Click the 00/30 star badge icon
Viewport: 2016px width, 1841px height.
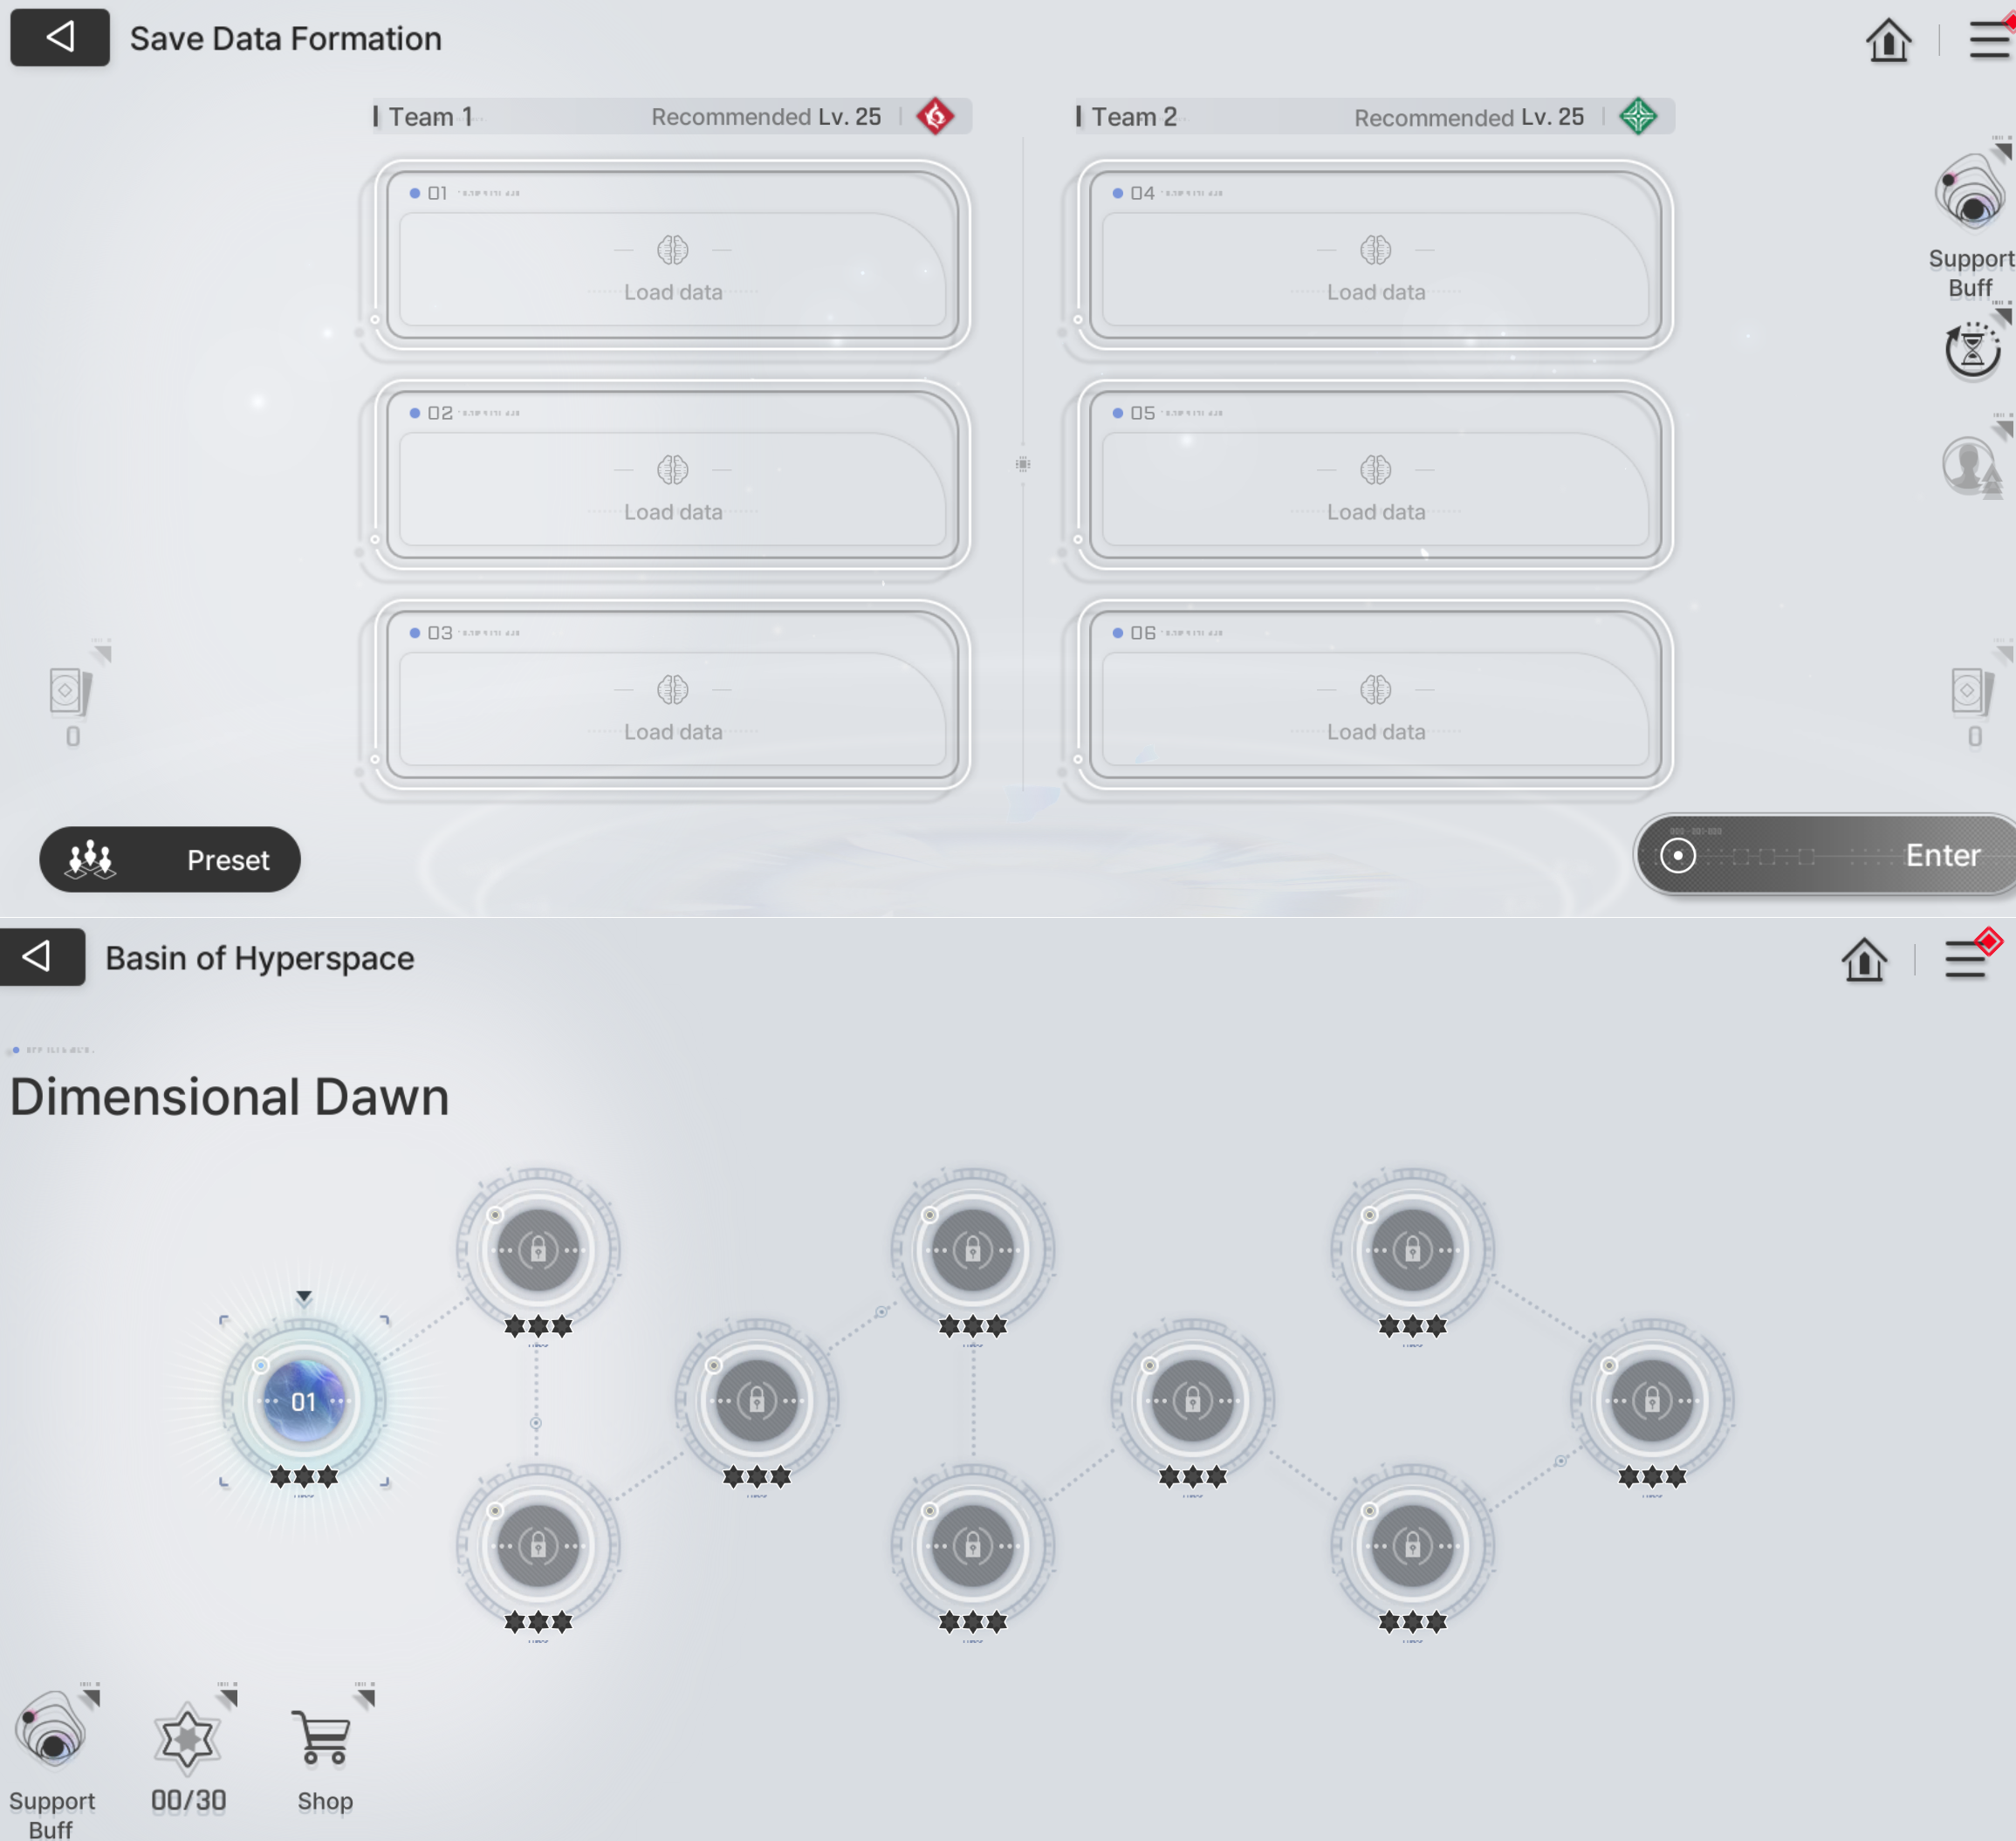click(x=187, y=1738)
